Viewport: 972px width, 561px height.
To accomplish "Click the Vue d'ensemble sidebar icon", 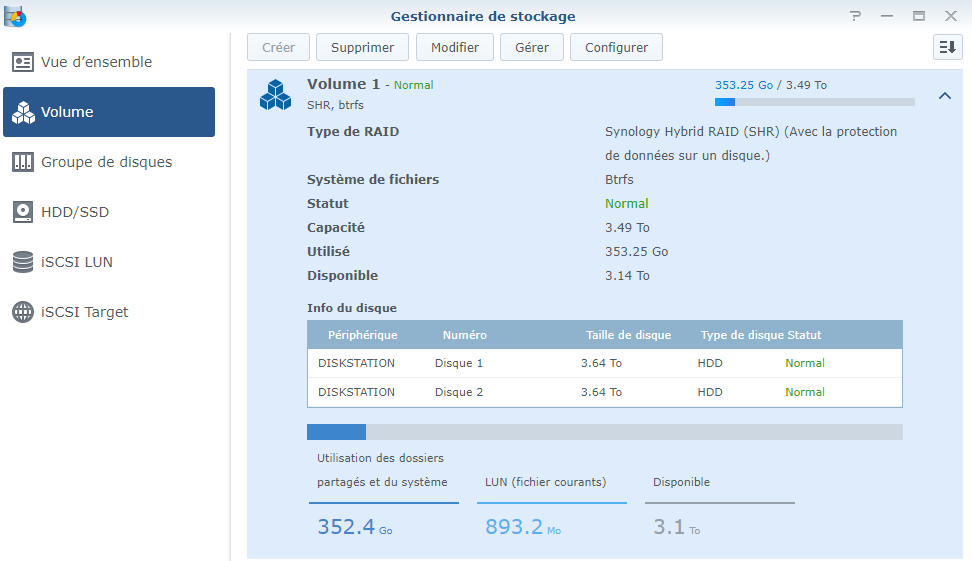I will point(23,62).
